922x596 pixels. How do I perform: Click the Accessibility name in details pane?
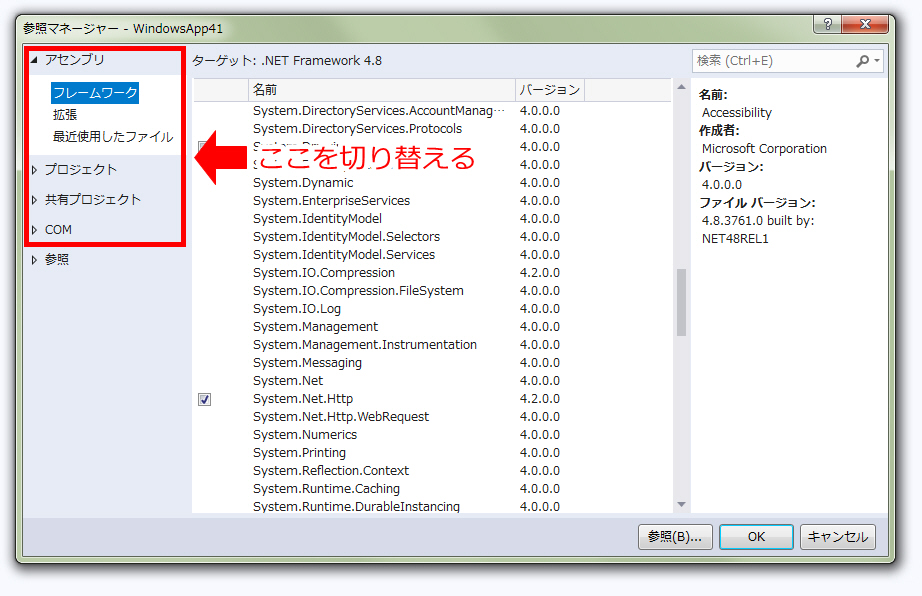pyautogui.click(x=737, y=113)
